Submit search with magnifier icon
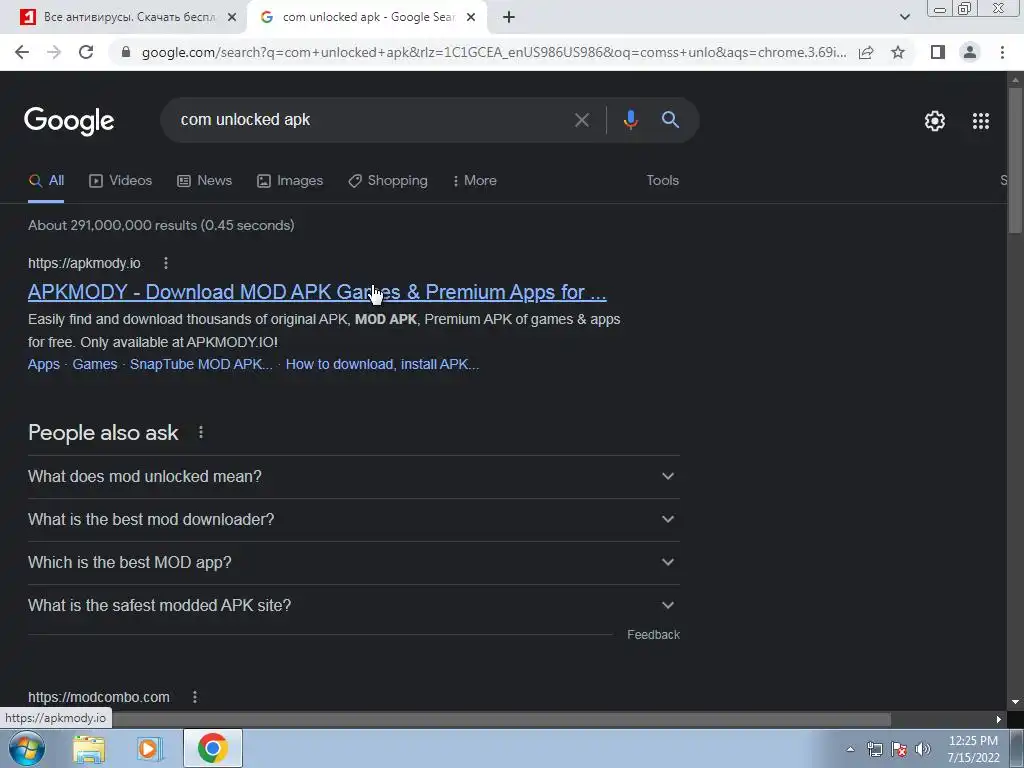 [670, 120]
